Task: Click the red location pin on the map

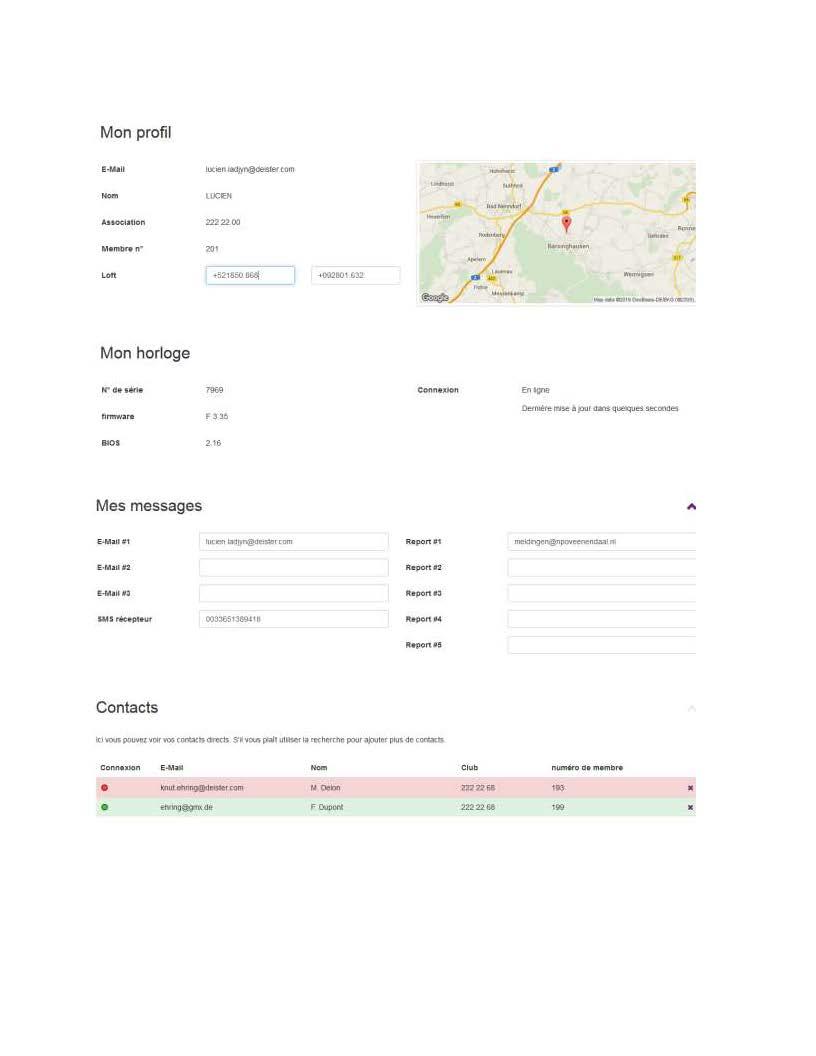Action: click(x=566, y=224)
